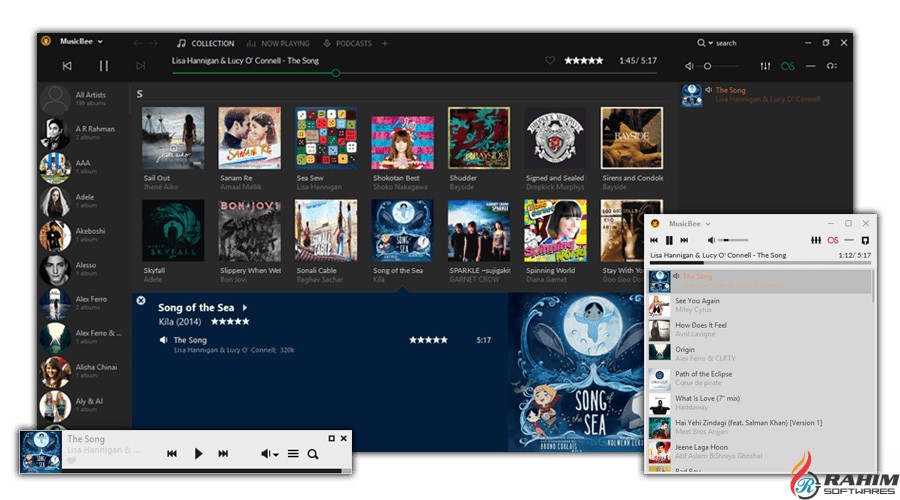
Task: Click compact player playlist scrollbar
Action: pyautogui.click(x=872, y=286)
